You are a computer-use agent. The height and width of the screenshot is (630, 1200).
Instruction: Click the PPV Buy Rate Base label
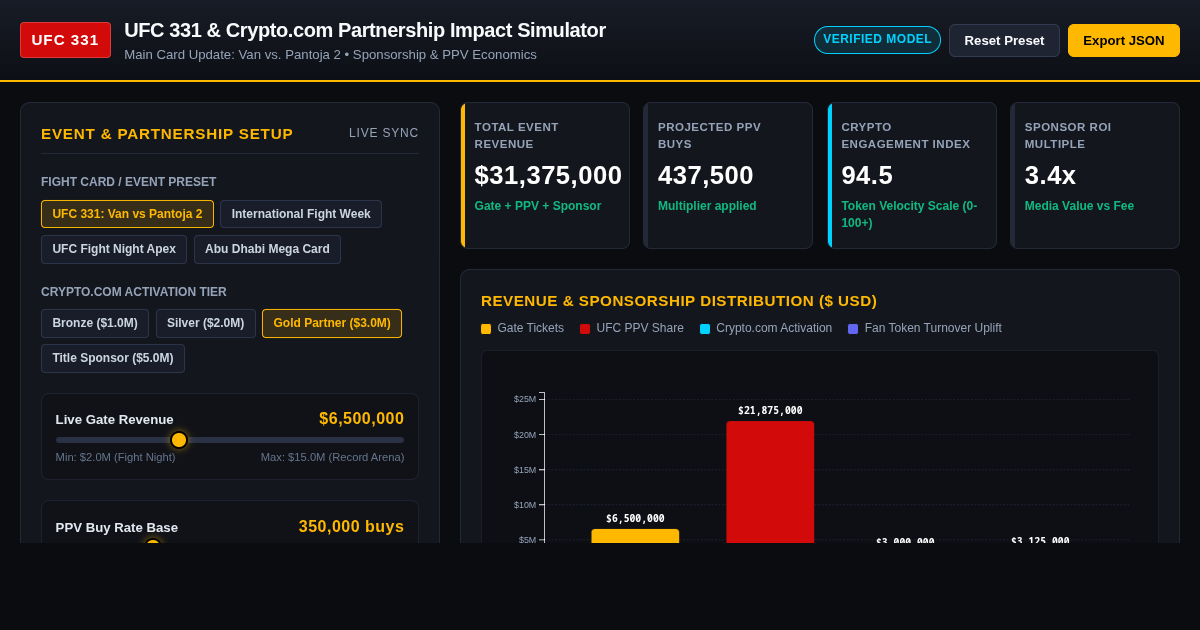point(117,528)
